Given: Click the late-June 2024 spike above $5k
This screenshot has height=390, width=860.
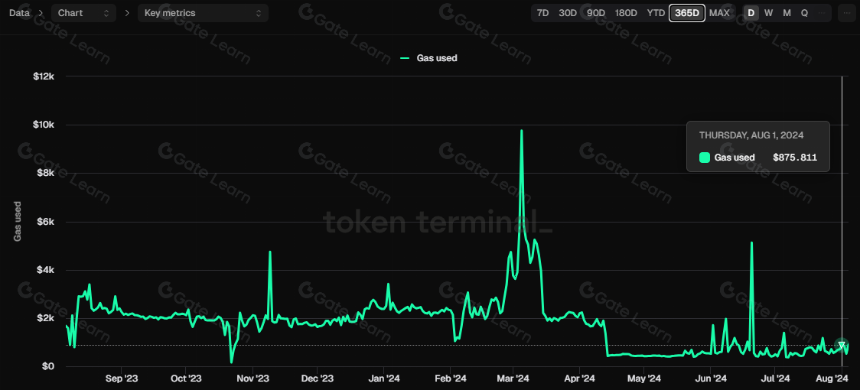Looking at the screenshot, I should pyautogui.click(x=751, y=242).
